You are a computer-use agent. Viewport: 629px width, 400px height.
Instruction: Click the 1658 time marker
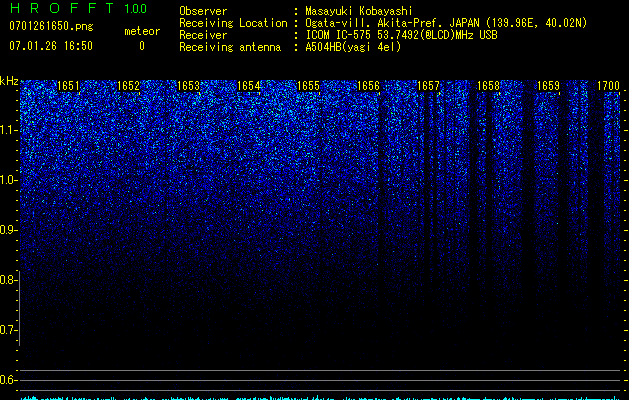click(x=488, y=86)
